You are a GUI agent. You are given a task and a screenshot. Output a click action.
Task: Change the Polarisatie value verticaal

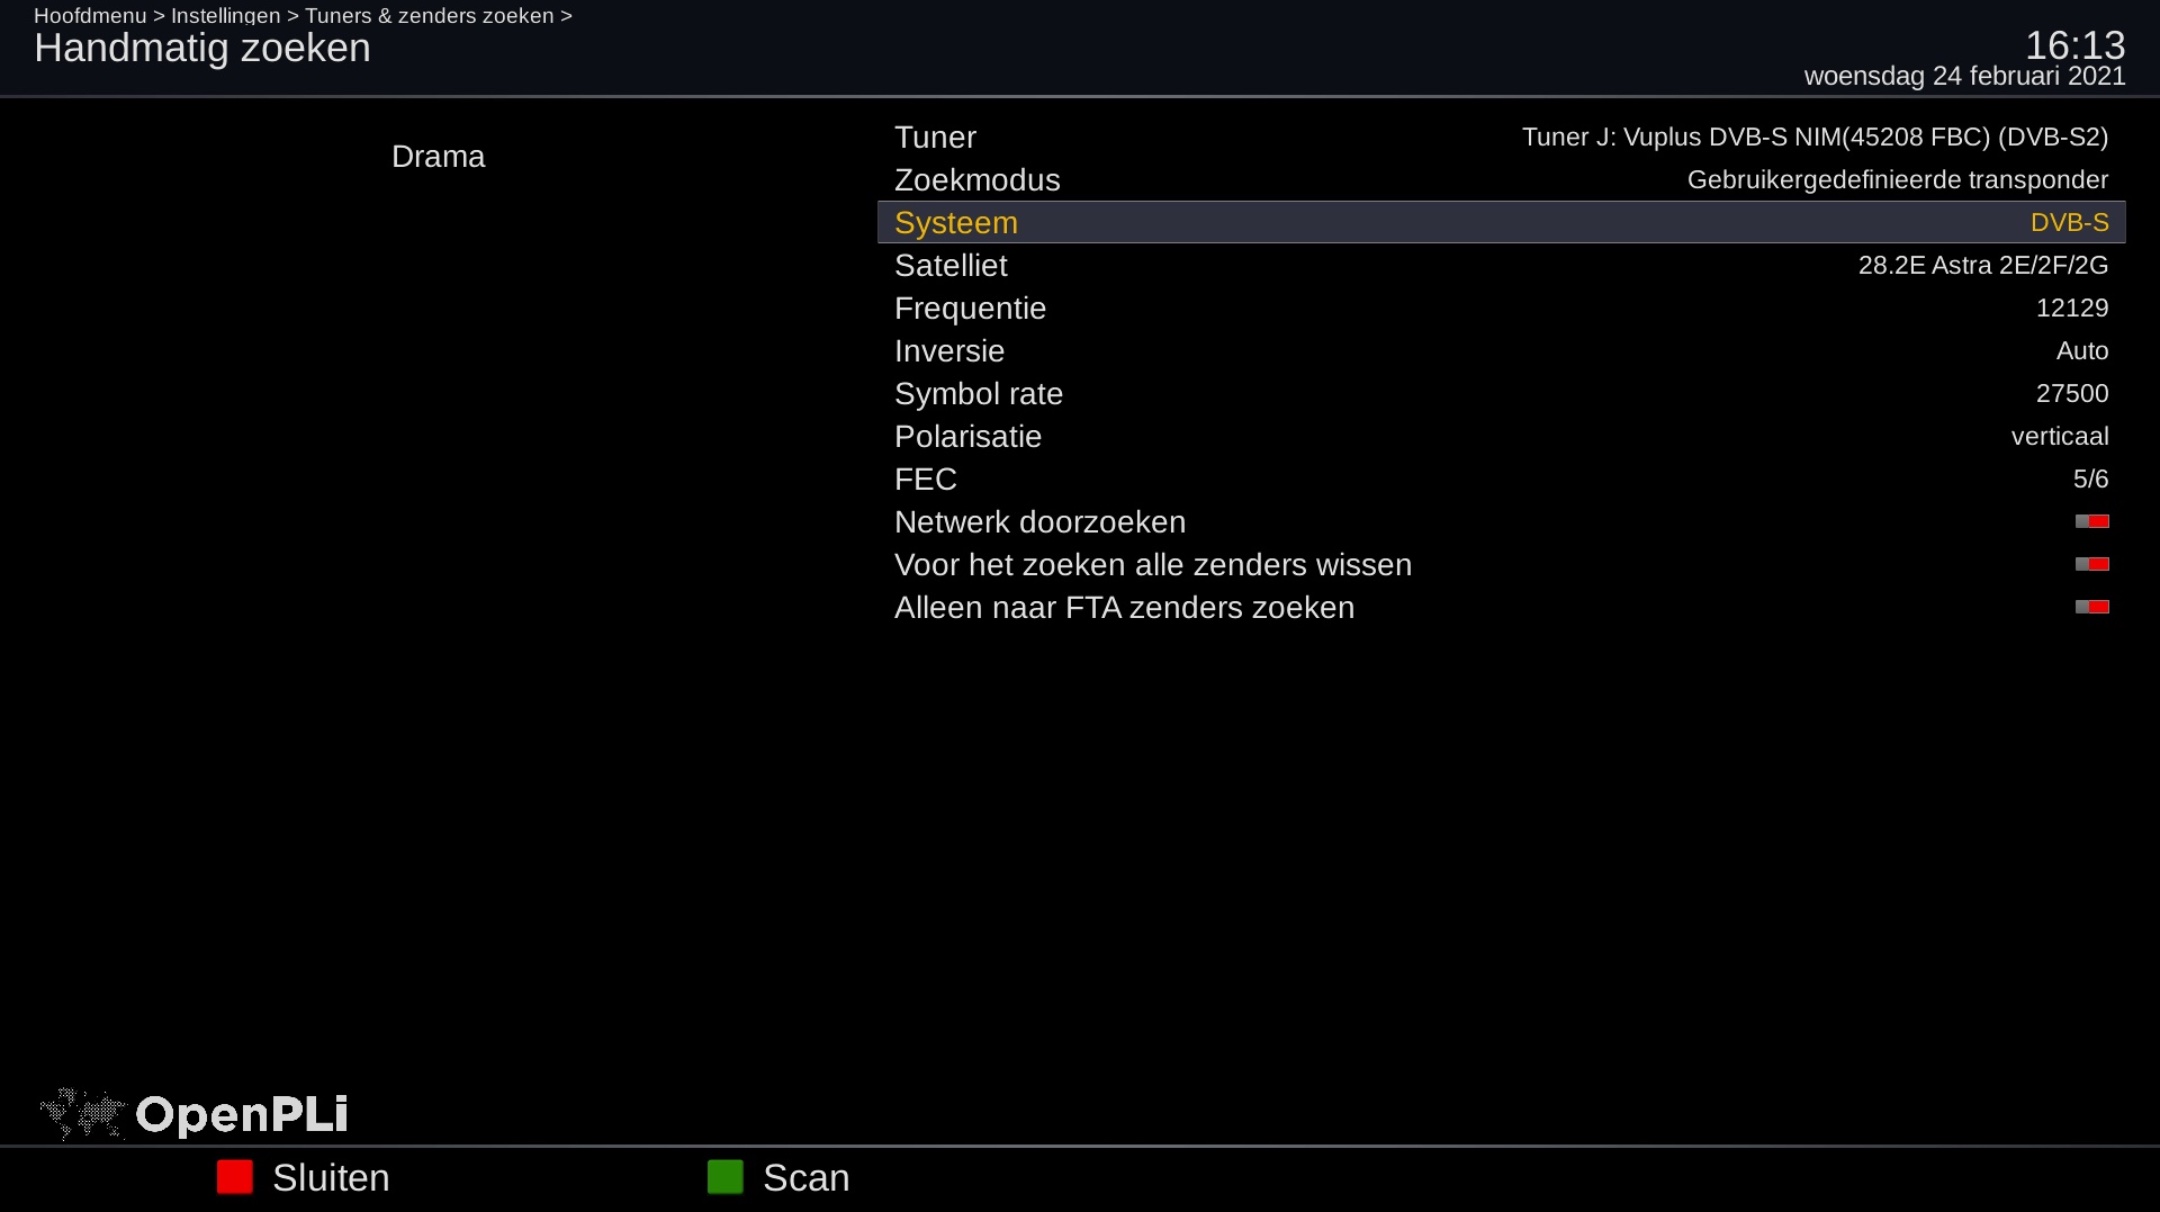pyautogui.click(x=2060, y=437)
